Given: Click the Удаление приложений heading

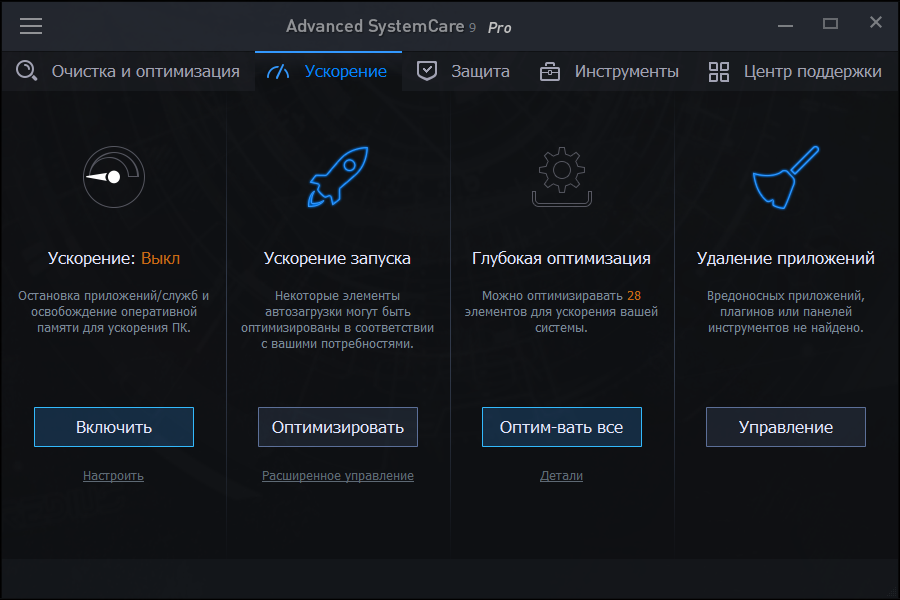Looking at the screenshot, I should click(x=786, y=258).
